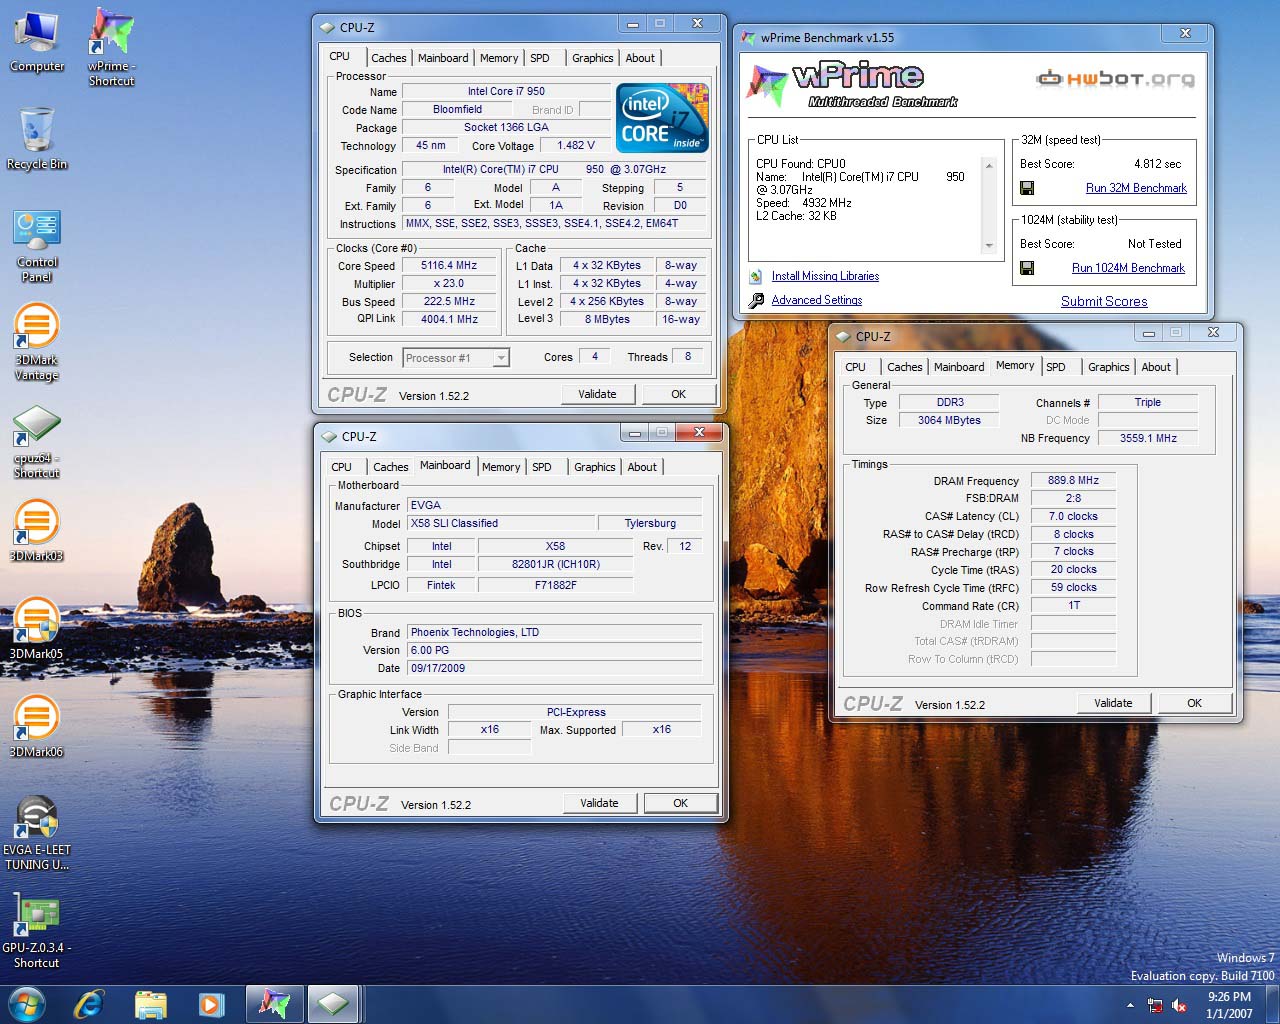Open Graphics tab in top CPU-Z window

[x=593, y=58]
